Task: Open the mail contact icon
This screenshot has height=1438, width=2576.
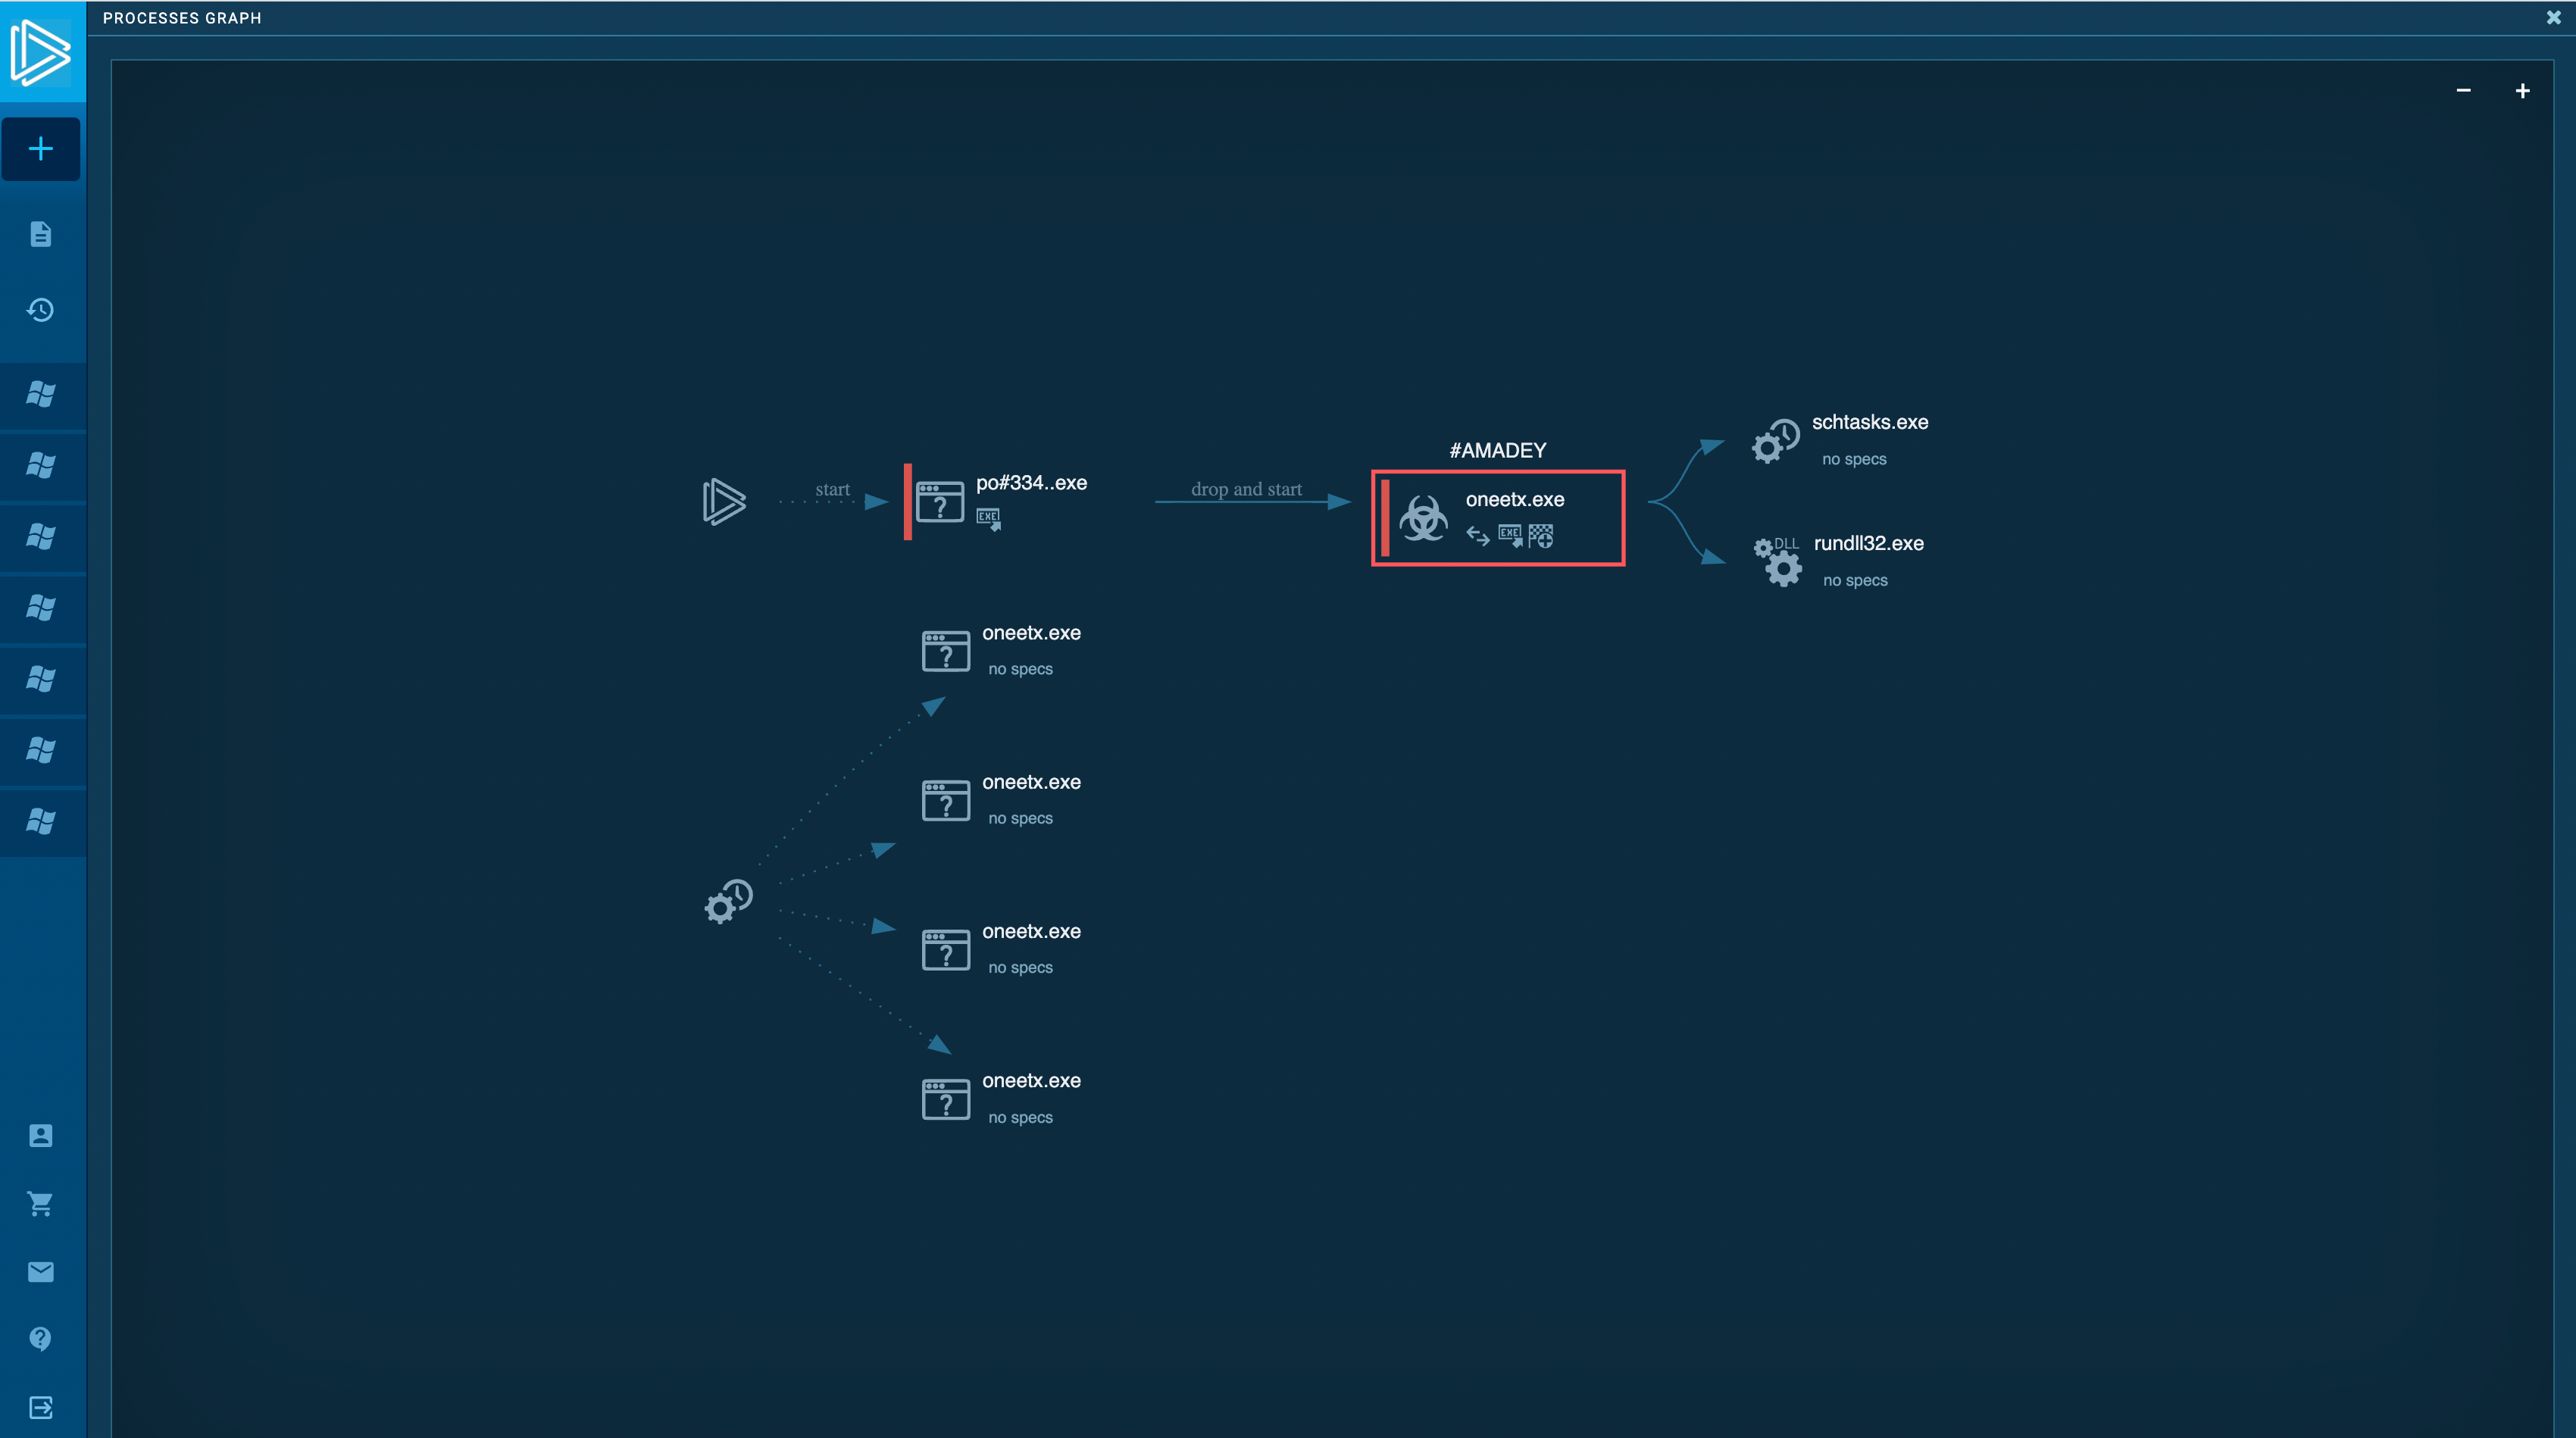Action: (41, 1272)
